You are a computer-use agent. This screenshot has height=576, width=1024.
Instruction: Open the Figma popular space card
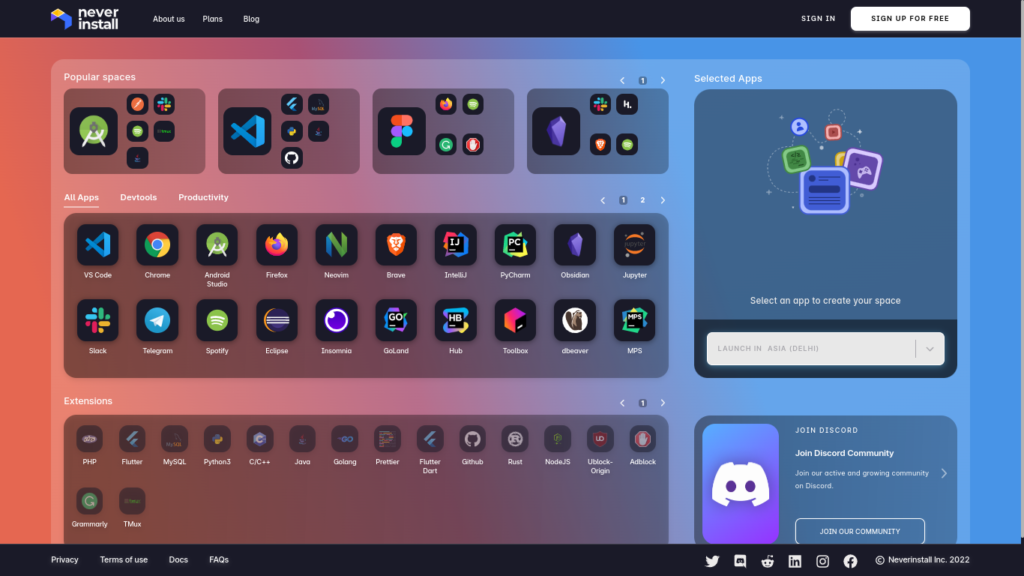[x=443, y=131]
